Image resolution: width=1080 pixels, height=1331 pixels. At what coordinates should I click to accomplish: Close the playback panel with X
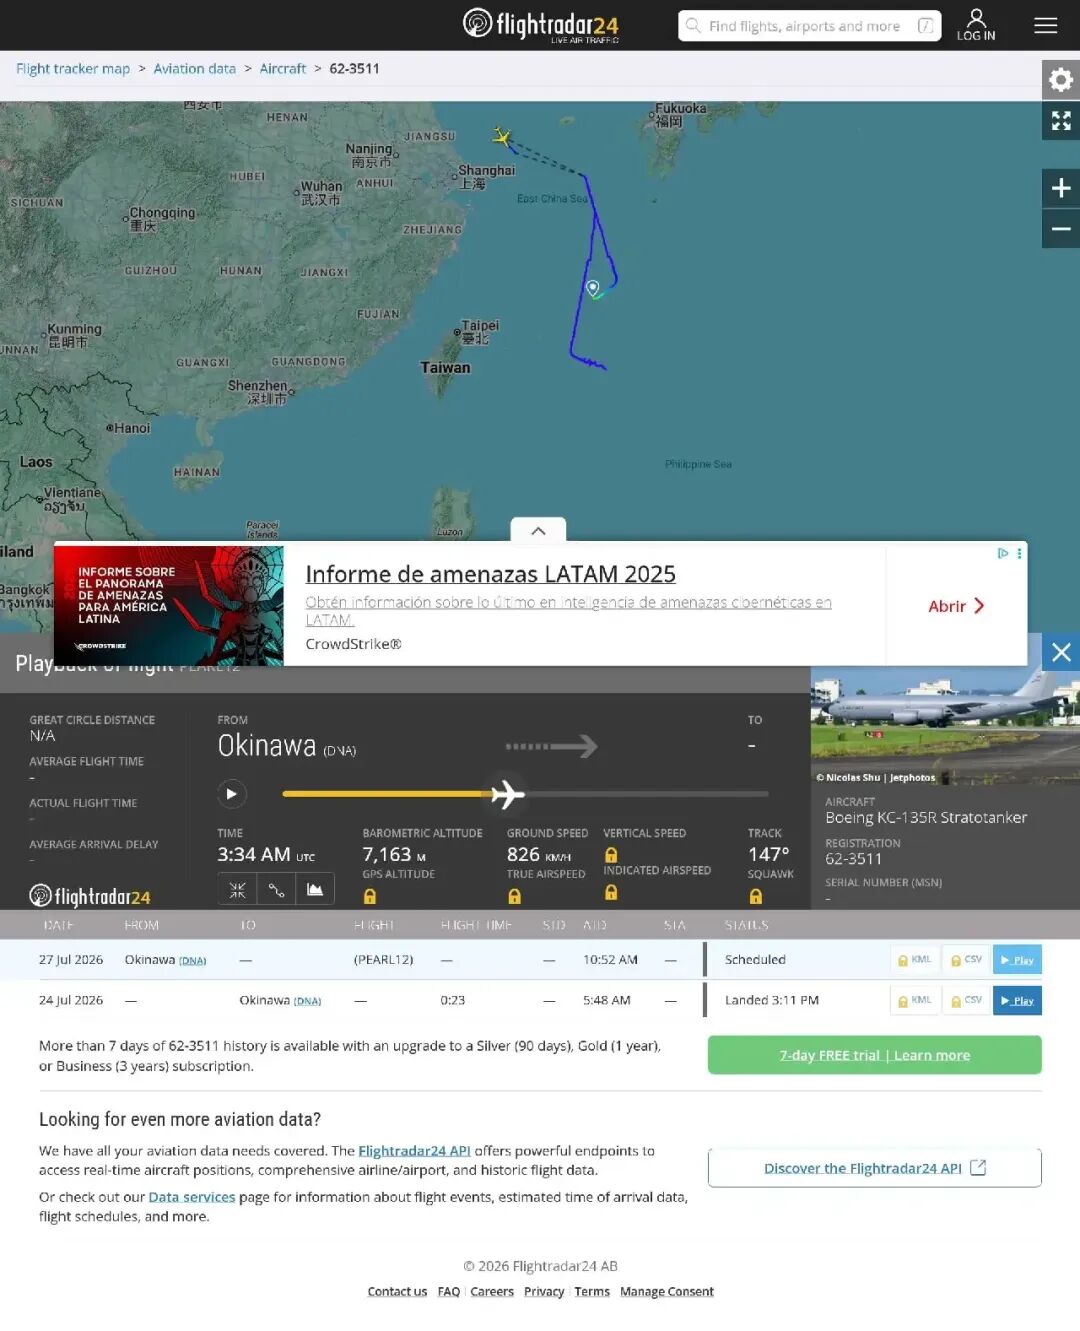click(x=1060, y=652)
